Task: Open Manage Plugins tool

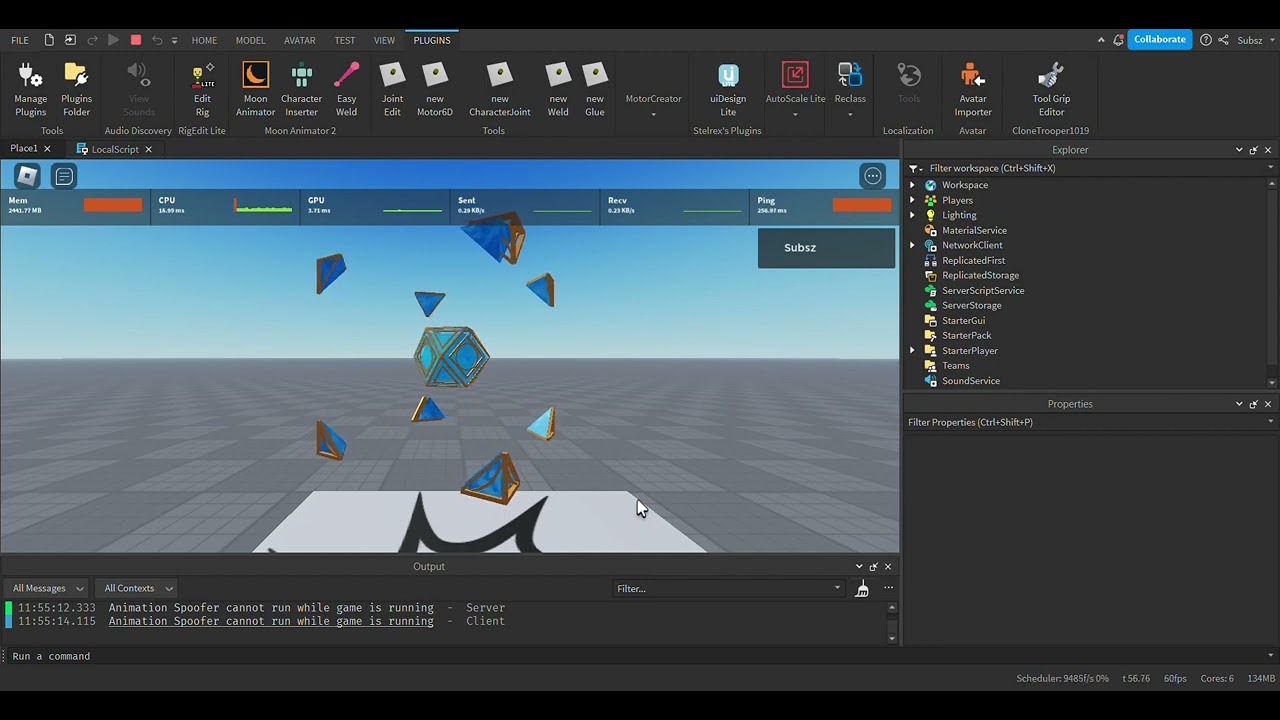Action: coord(30,90)
